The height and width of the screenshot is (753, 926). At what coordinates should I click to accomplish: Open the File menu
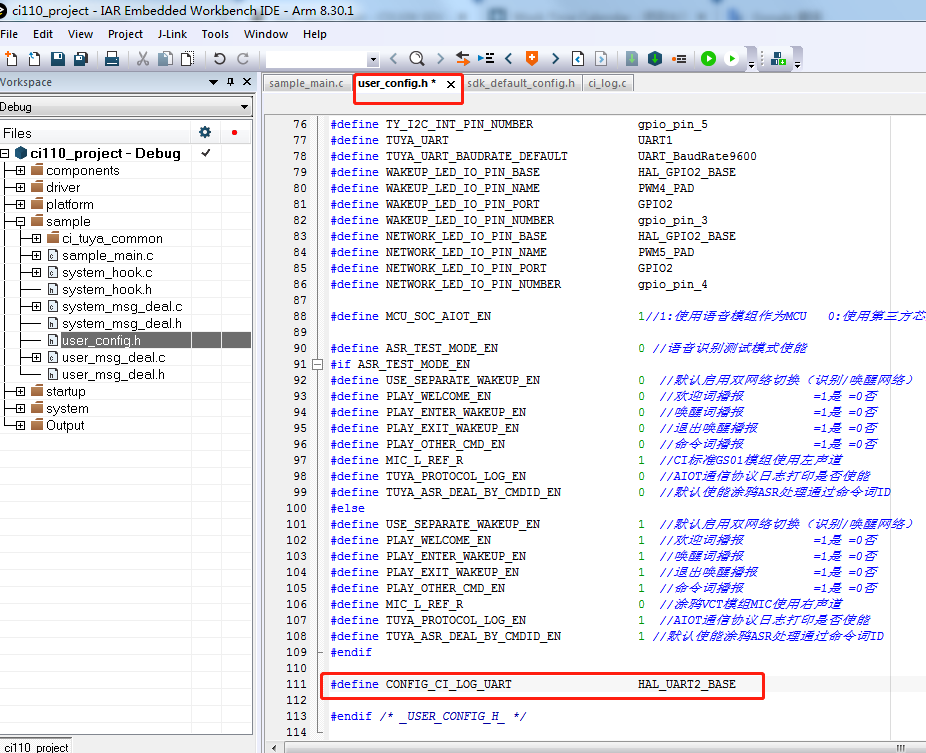pyautogui.click(x=9, y=34)
